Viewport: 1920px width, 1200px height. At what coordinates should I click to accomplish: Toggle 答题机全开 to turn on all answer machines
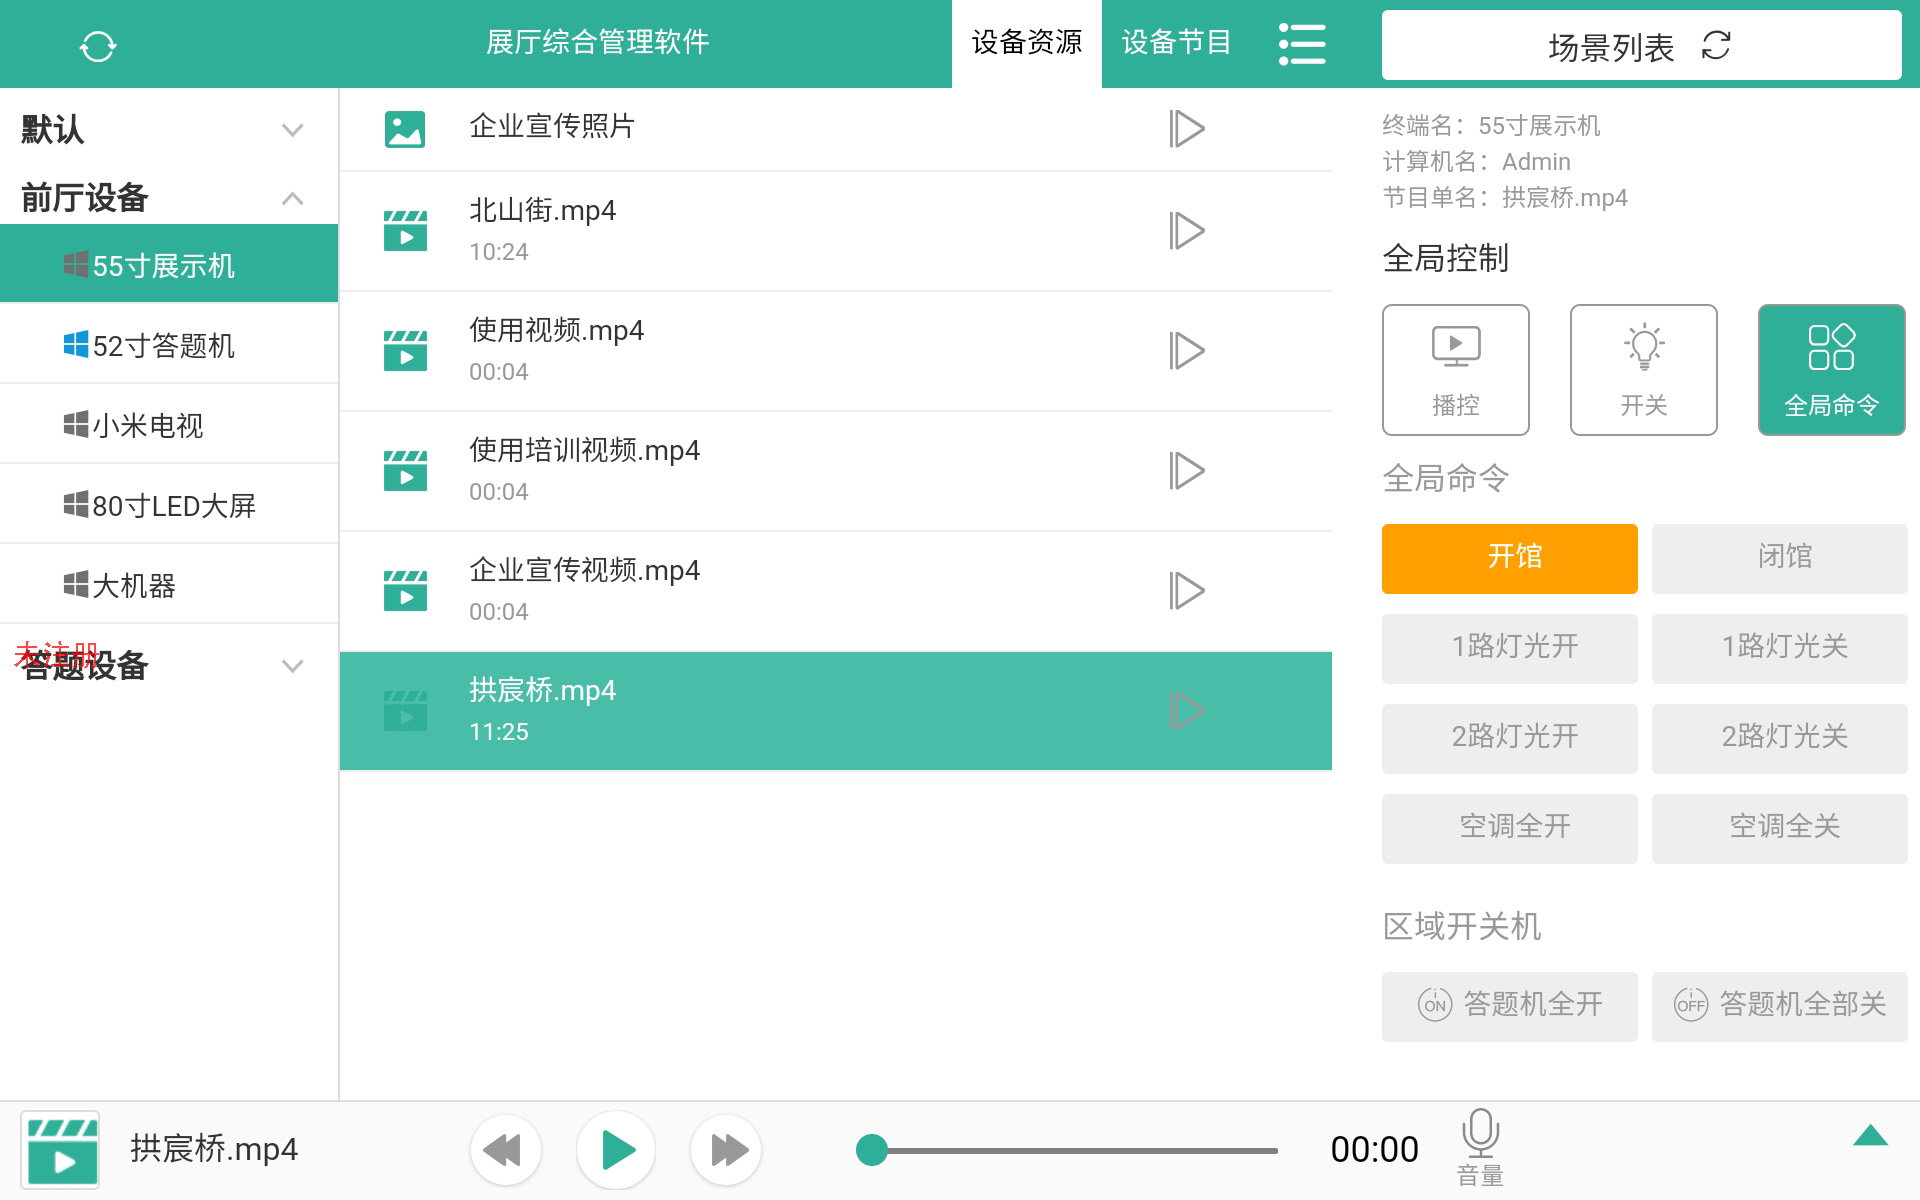tap(1509, 1006)
